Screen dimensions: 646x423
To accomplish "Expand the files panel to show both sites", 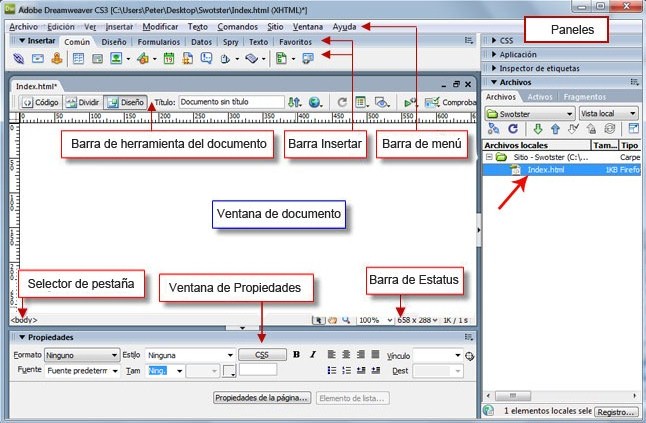I will (x=634, y=129).
